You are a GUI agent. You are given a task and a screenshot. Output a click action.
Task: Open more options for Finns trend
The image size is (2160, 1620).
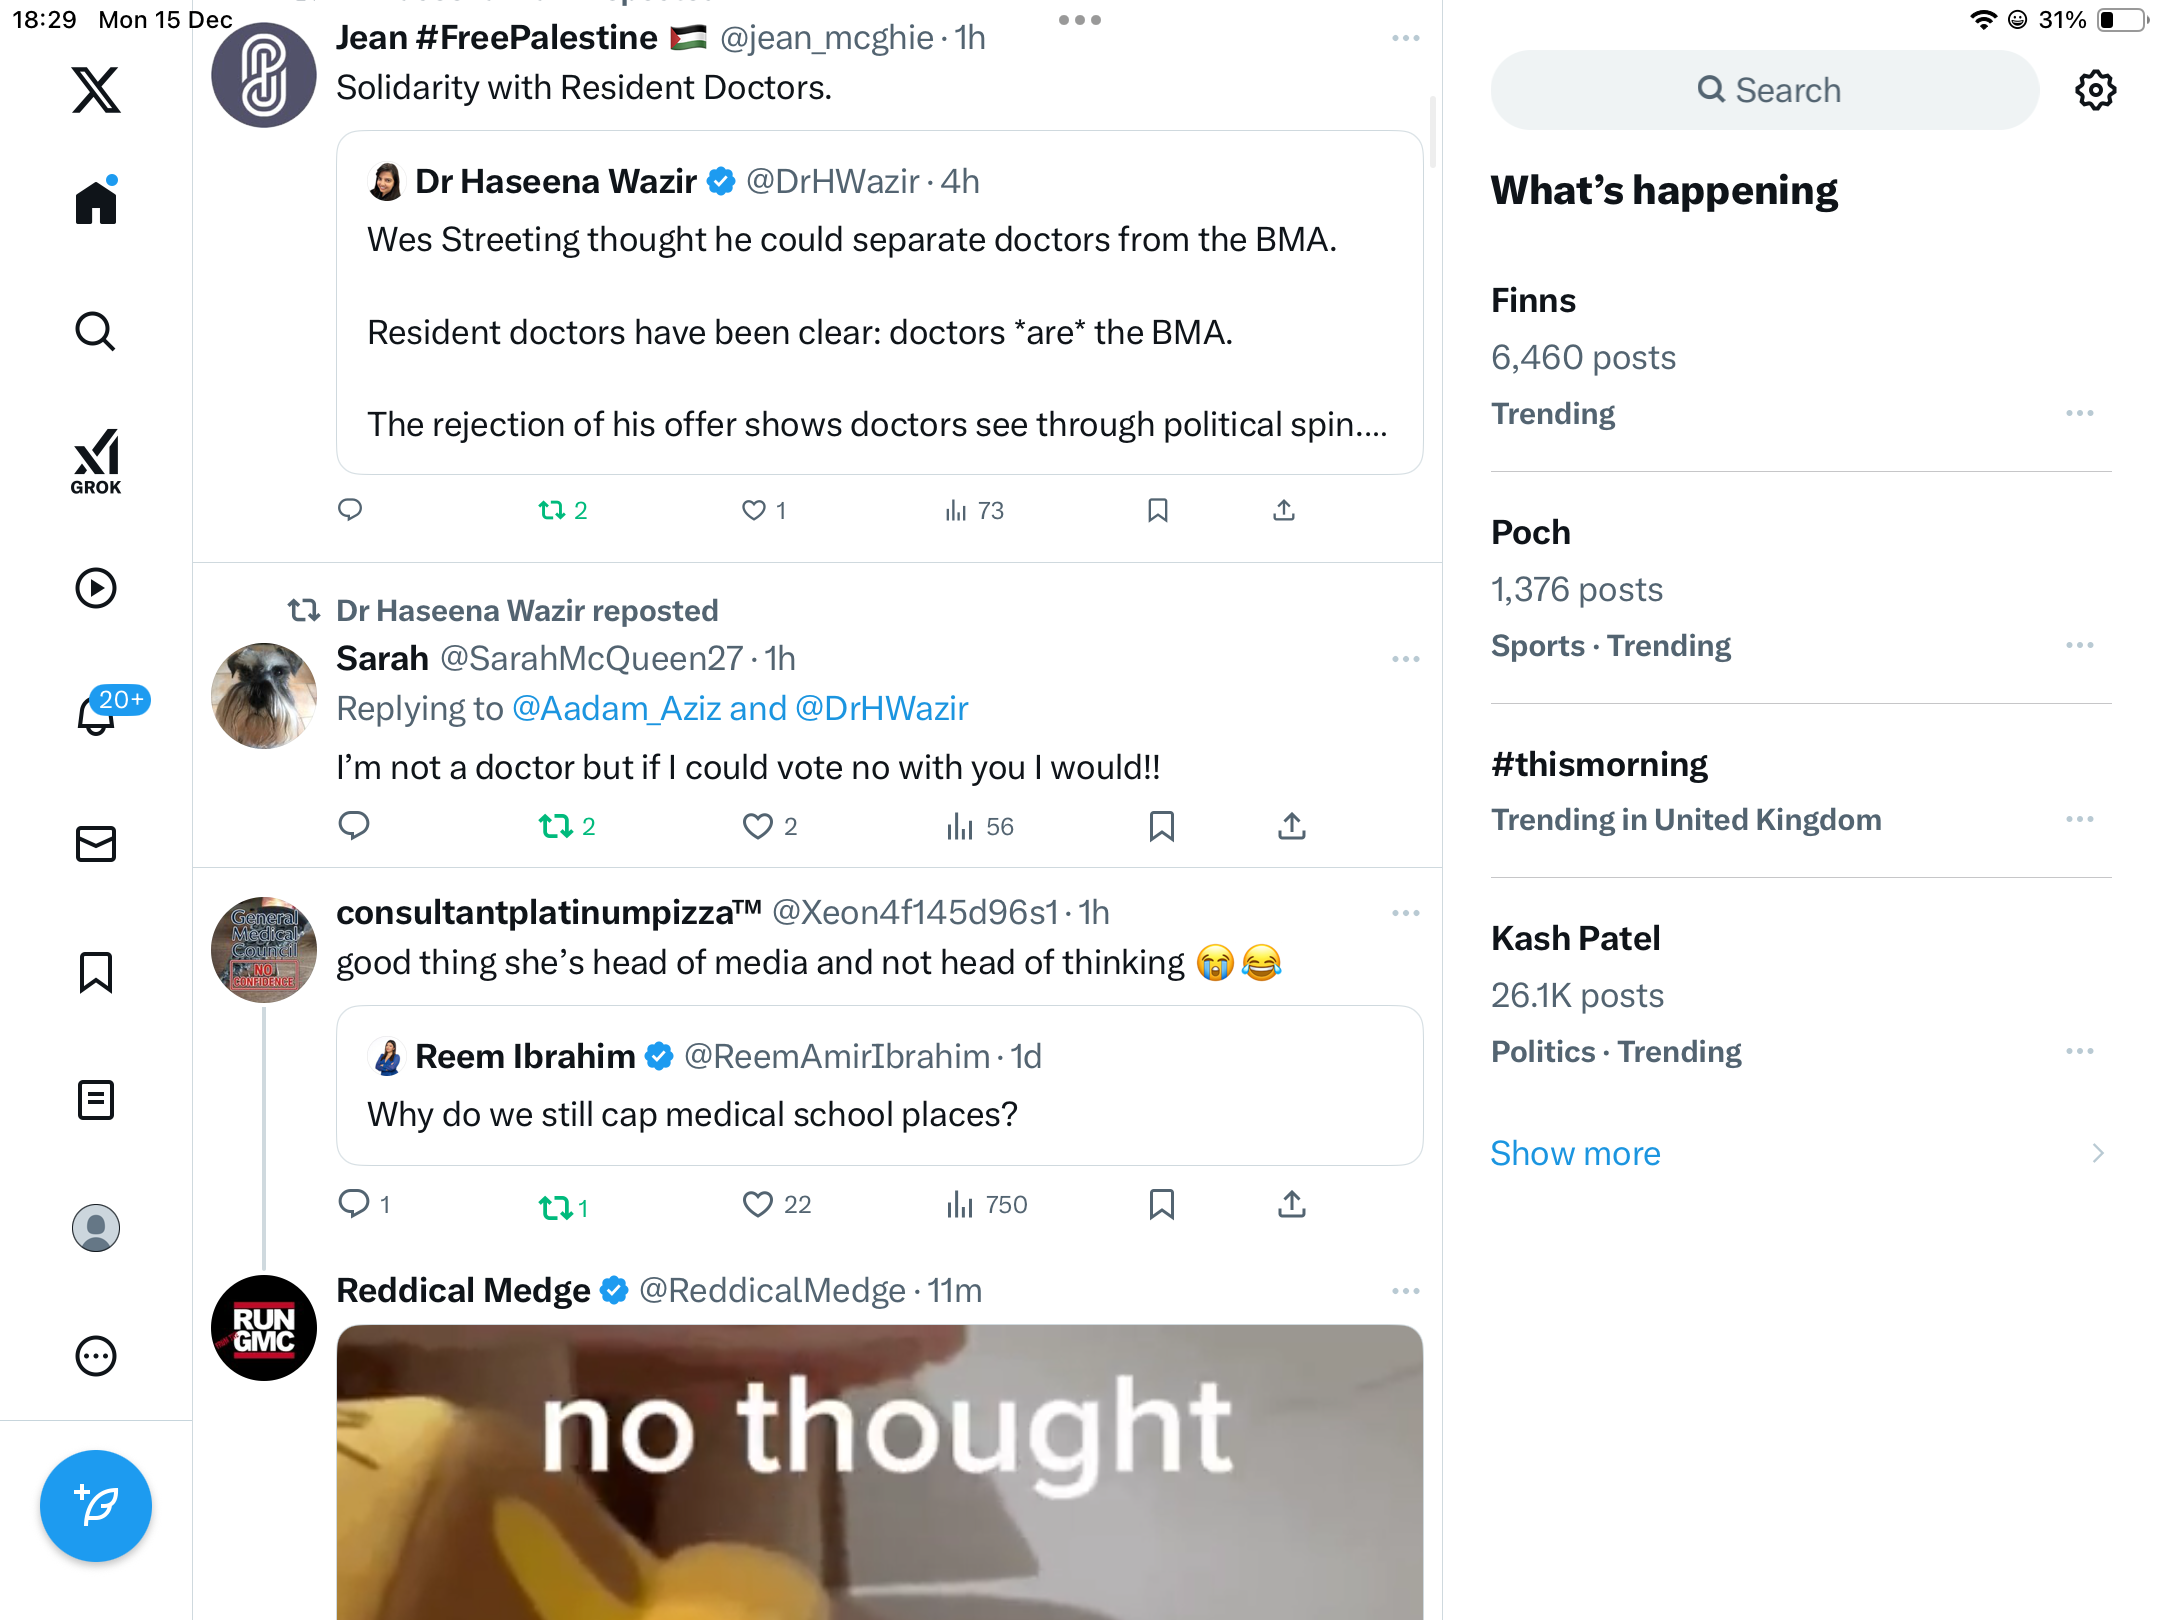tap(2079, 413)
